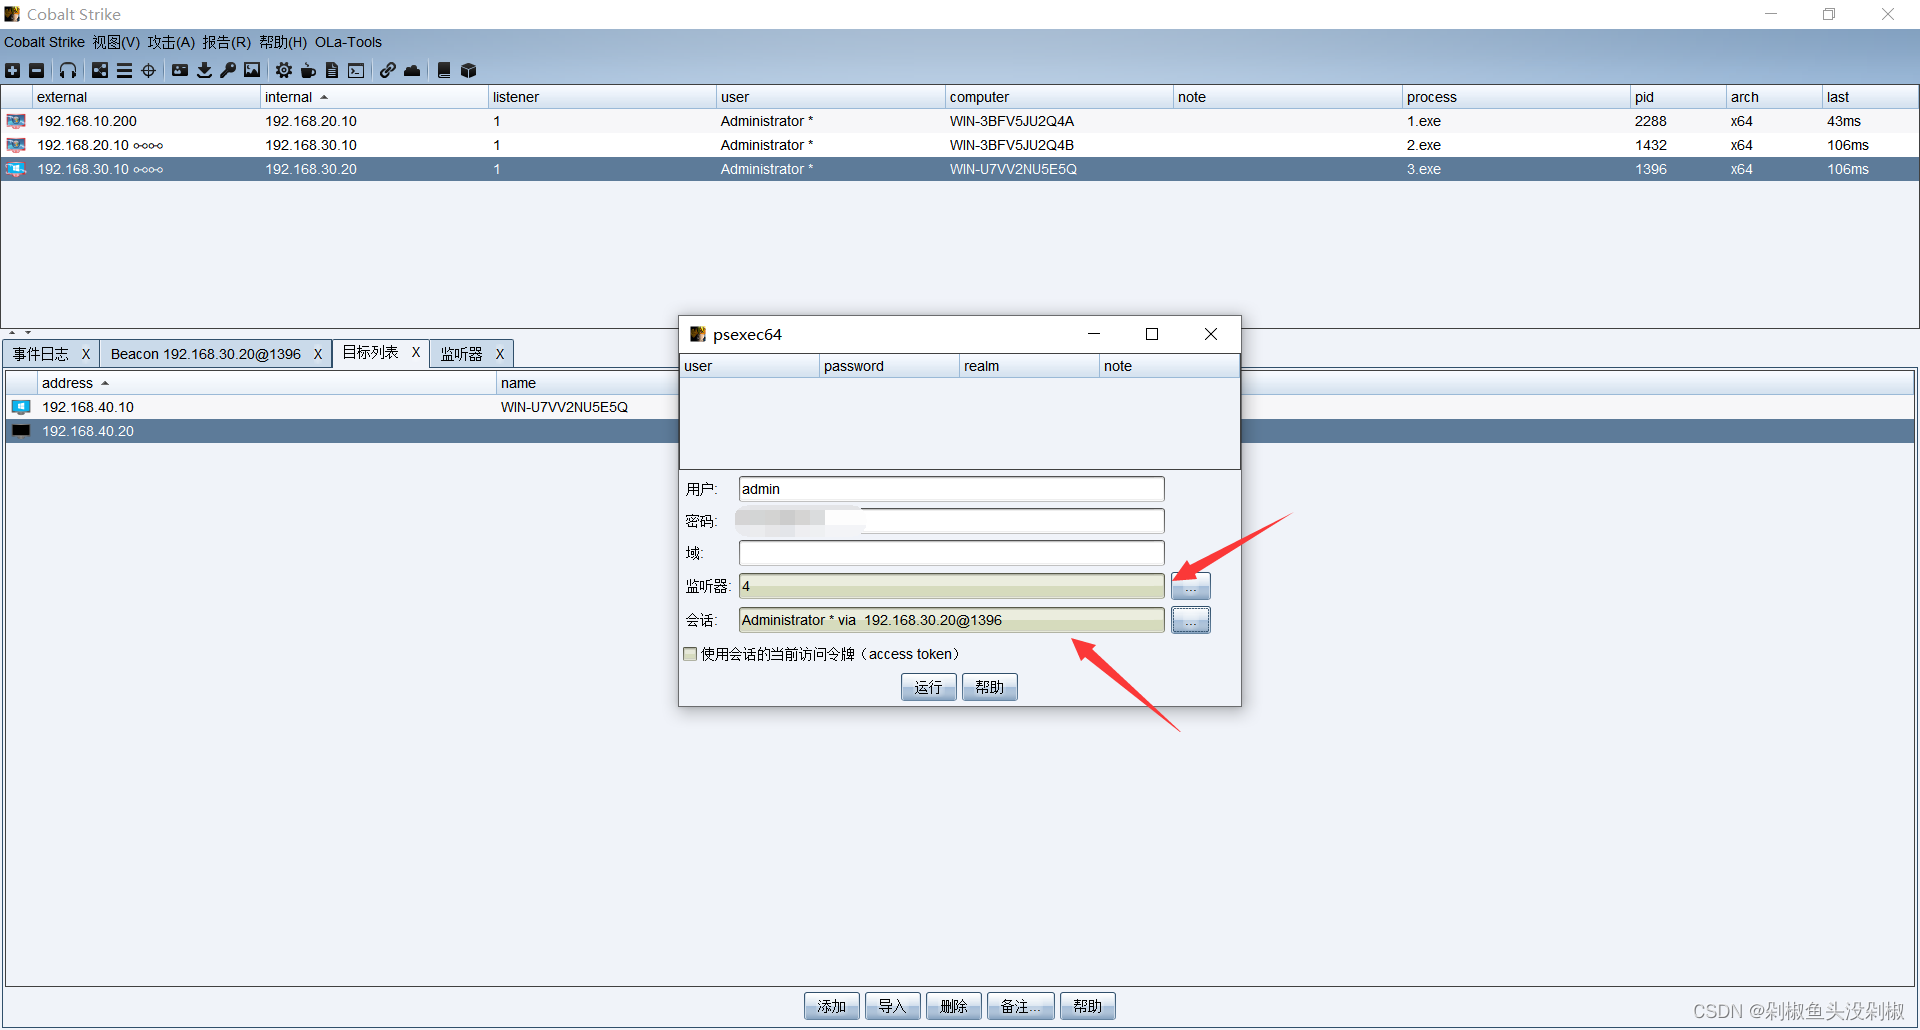Click the password column header in psexec64
Image resolution: width=1920 pixels, height=1030 pixels.
889,366
